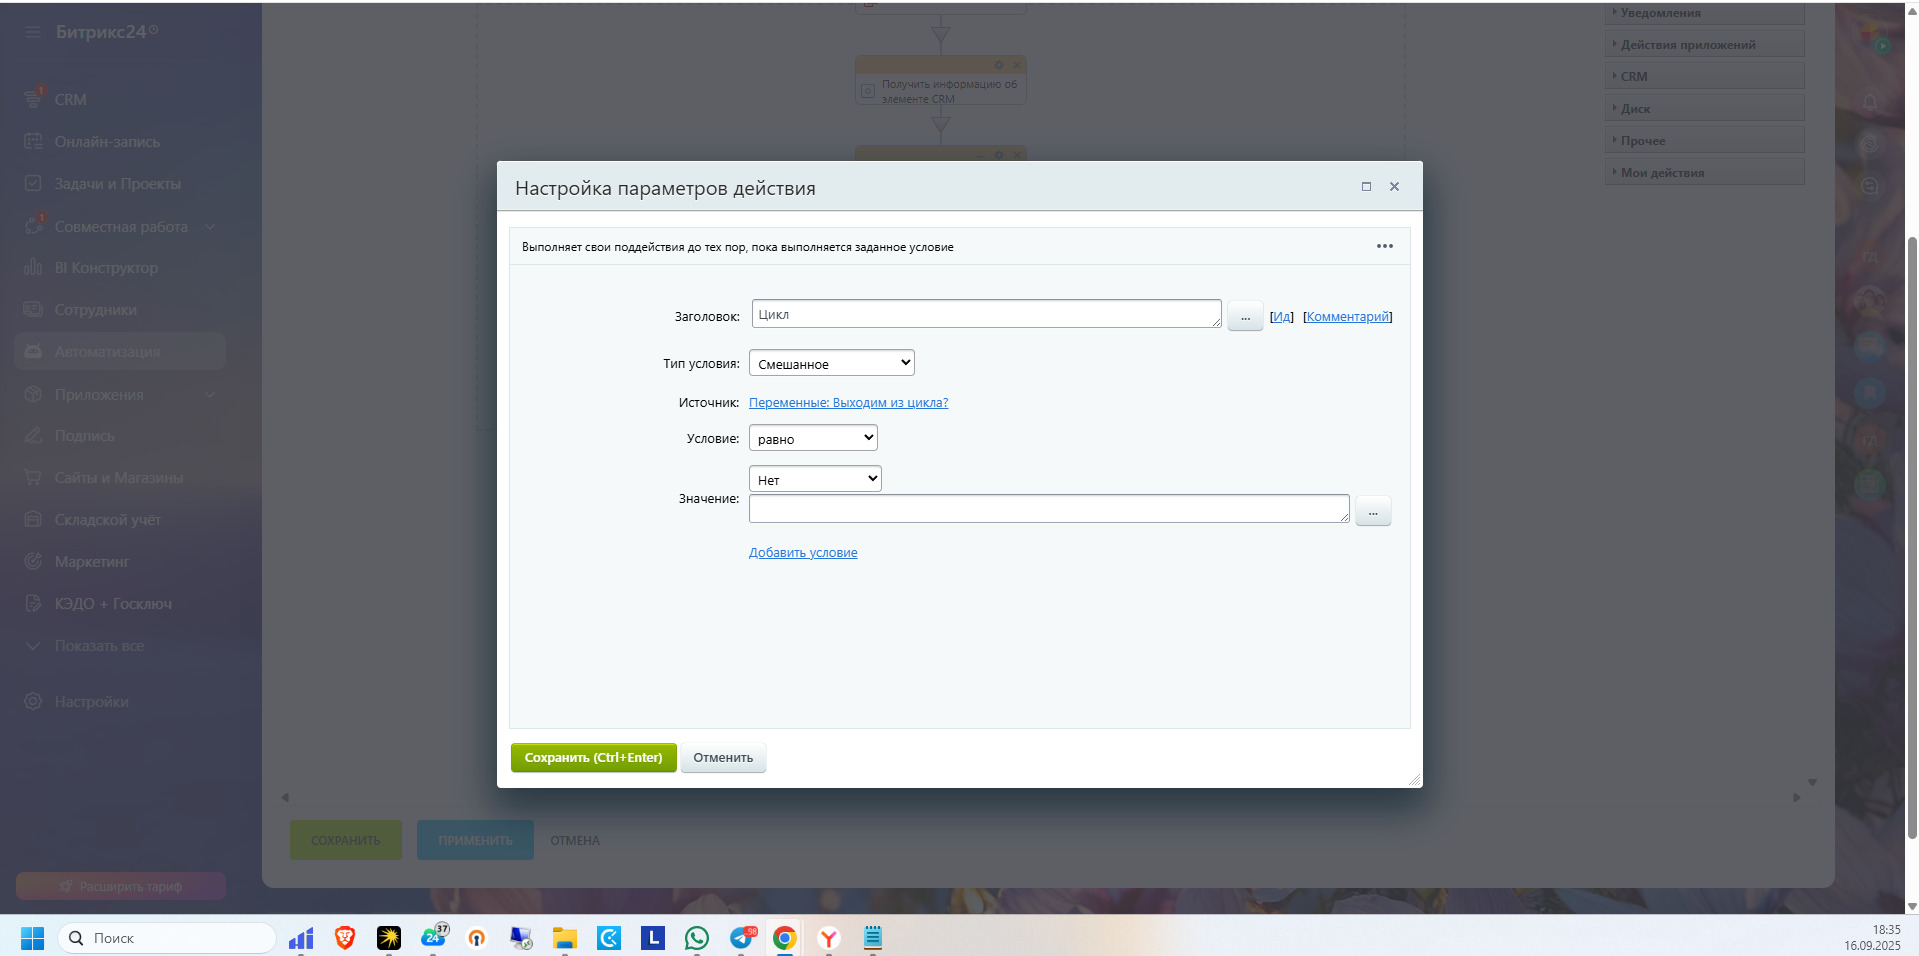This screenshot has height=956, width=1919.
Task: Click the ellipsis button next to Значение field
Action: 1372,512
